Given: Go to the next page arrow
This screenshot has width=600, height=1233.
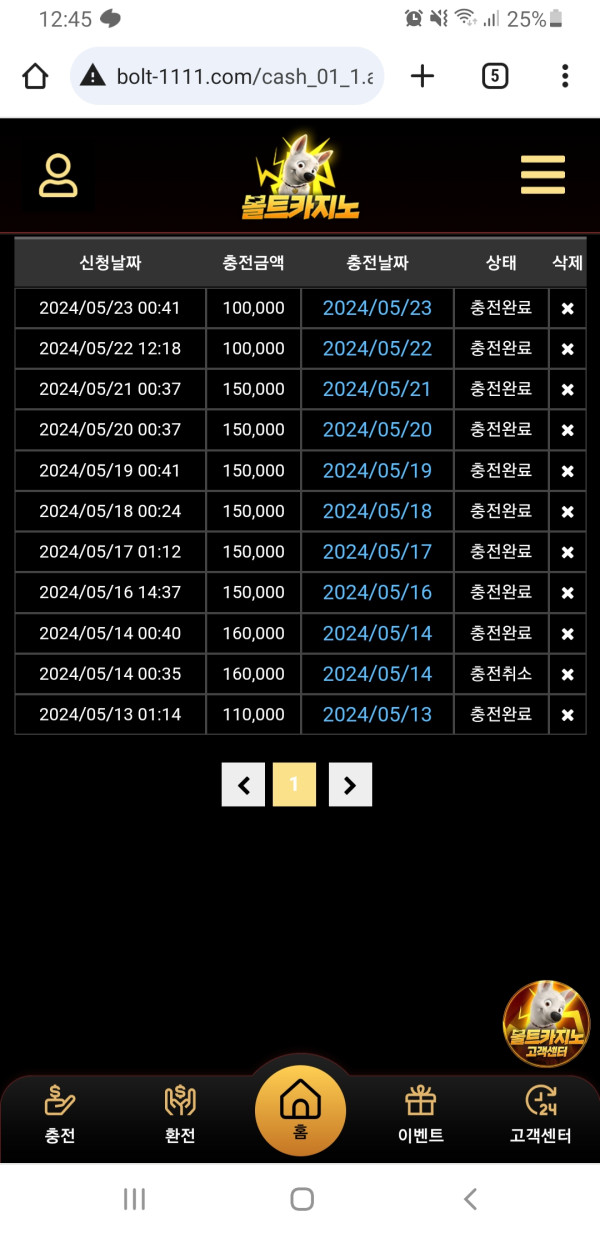Looking at the screenshot, I should click(x=350, y=785).
